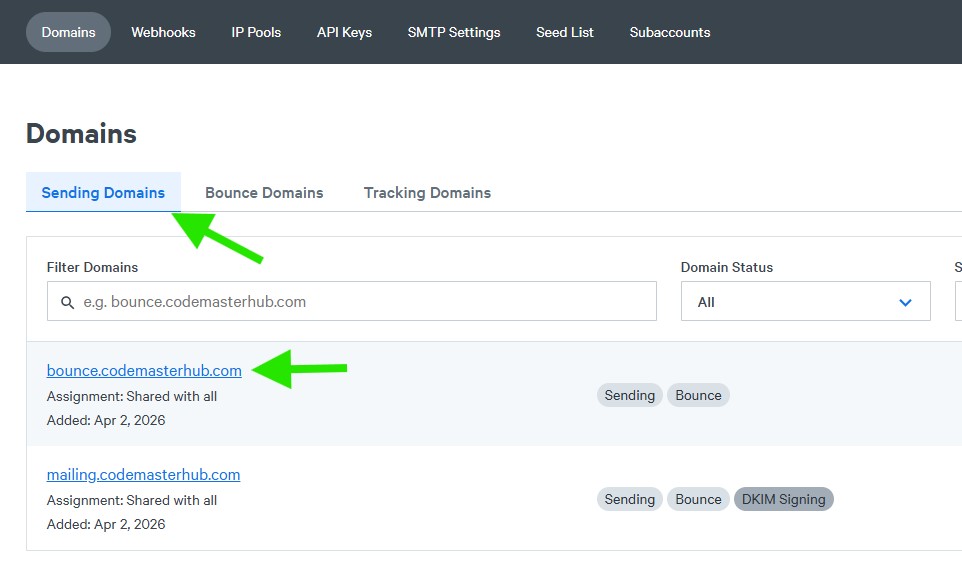Click the DKIM Signing tag
Screen dimensions: 962x573
point(783,499)
